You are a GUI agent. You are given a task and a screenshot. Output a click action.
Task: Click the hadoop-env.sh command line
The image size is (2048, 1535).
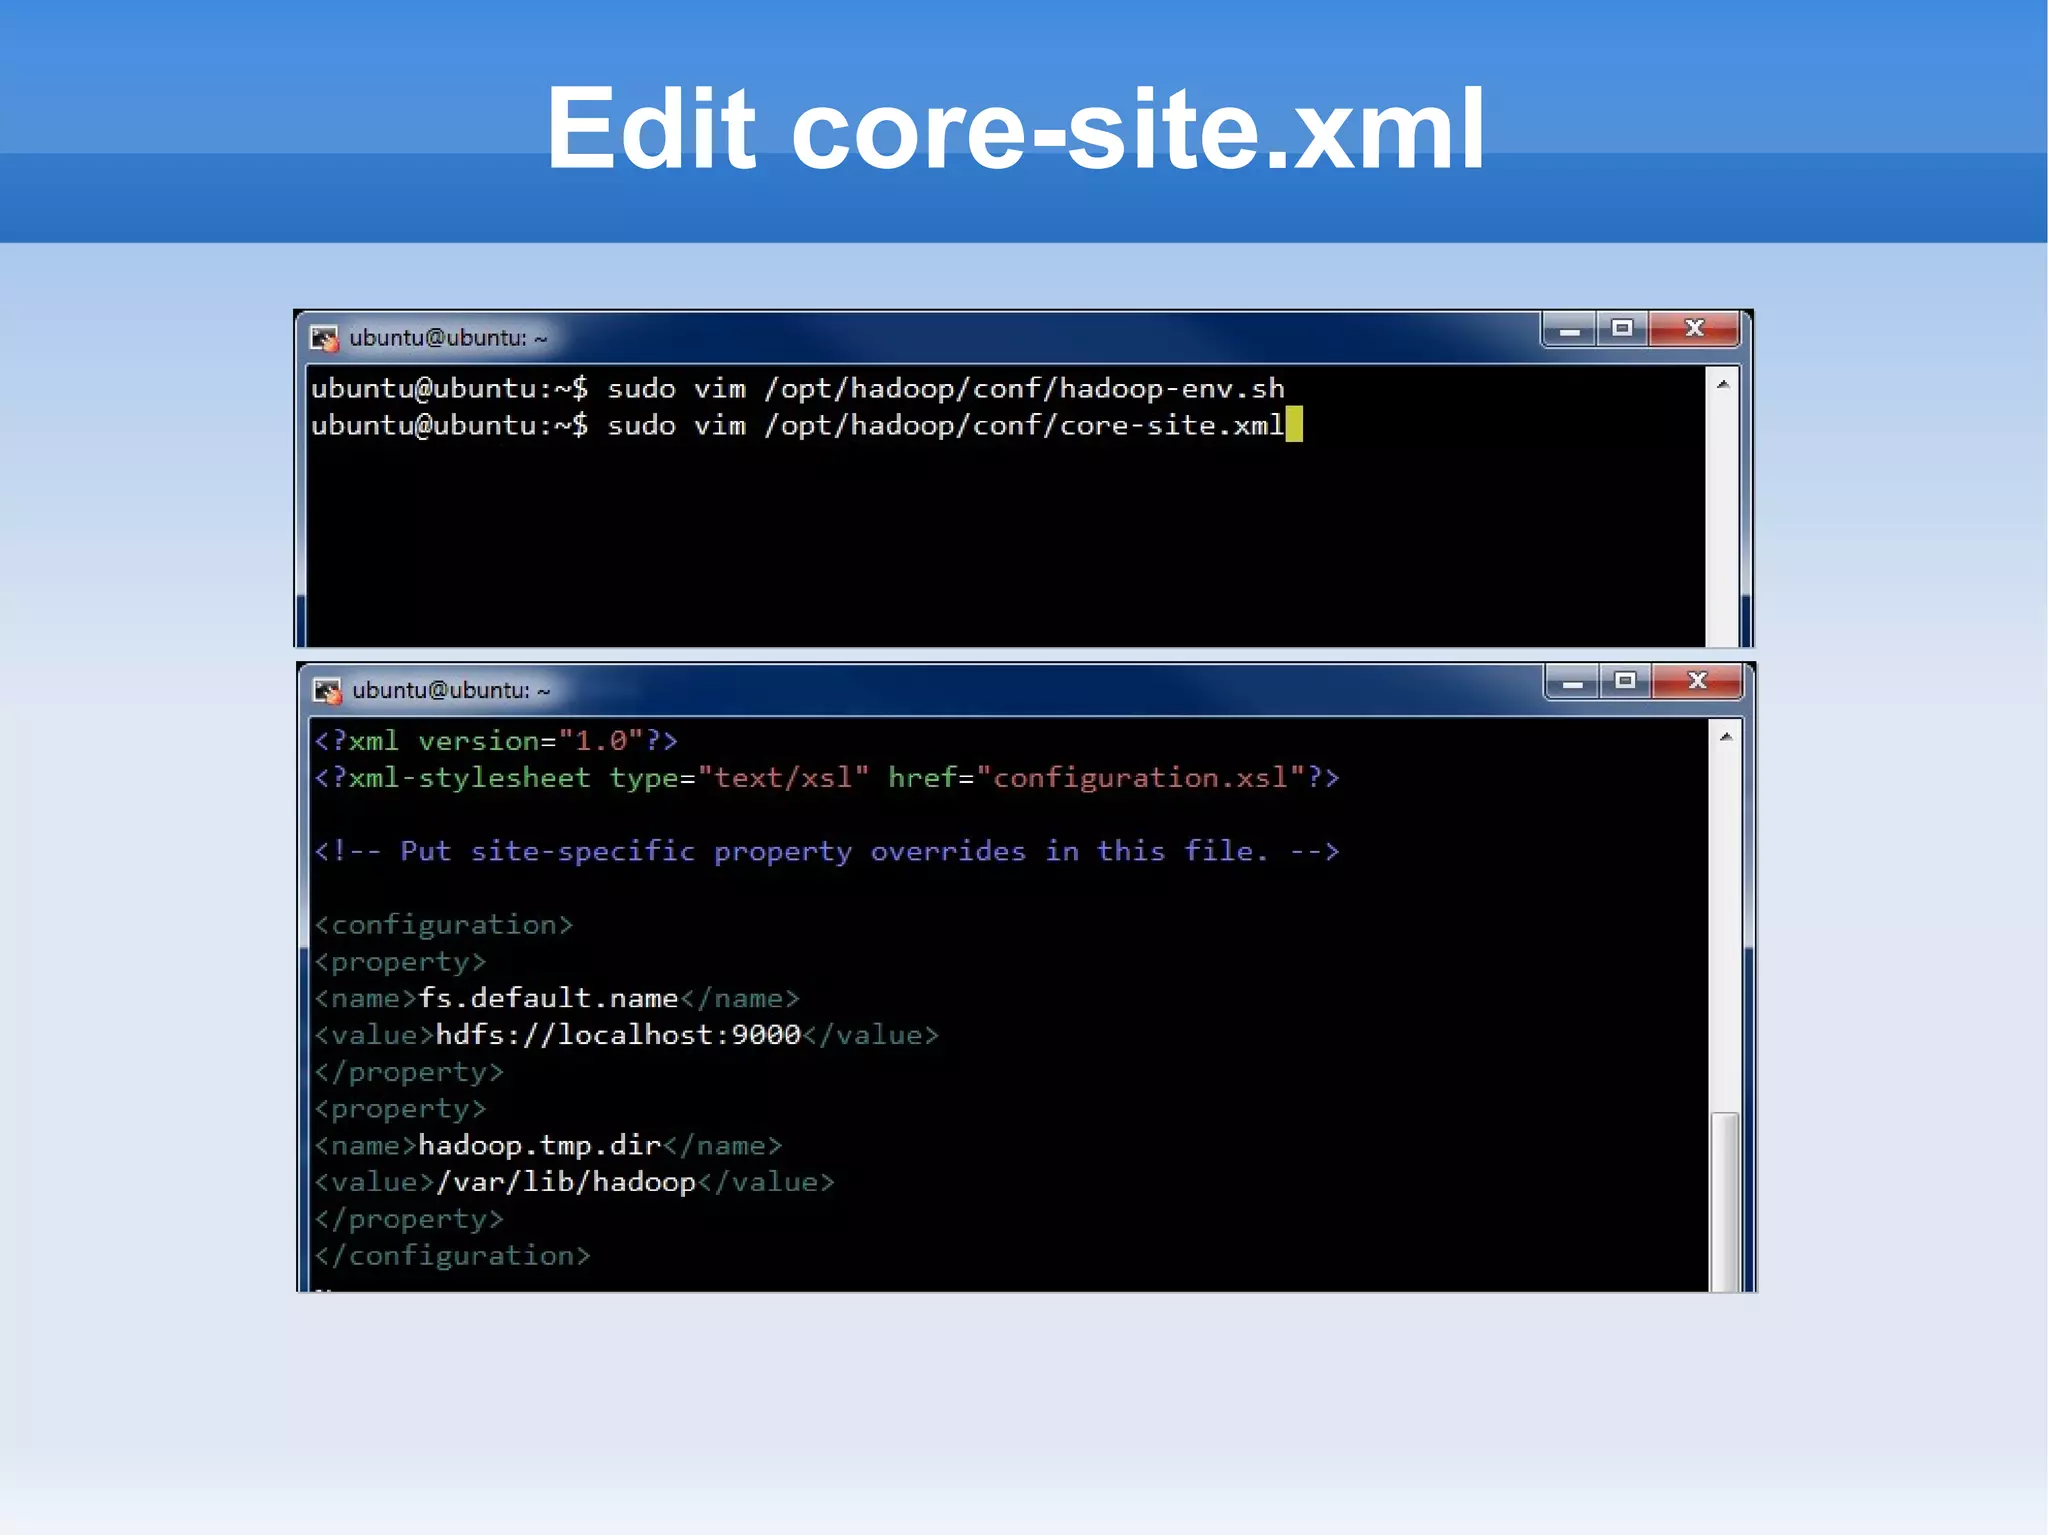[797, 389]
